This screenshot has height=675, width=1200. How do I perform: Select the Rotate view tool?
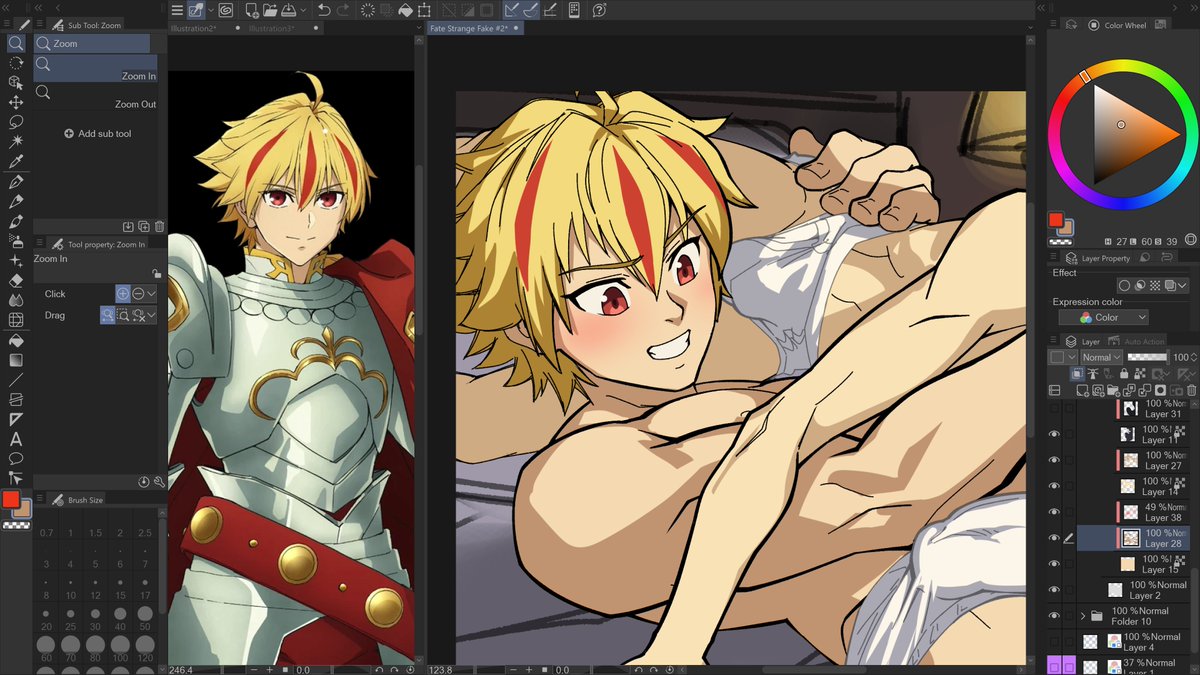16,63
